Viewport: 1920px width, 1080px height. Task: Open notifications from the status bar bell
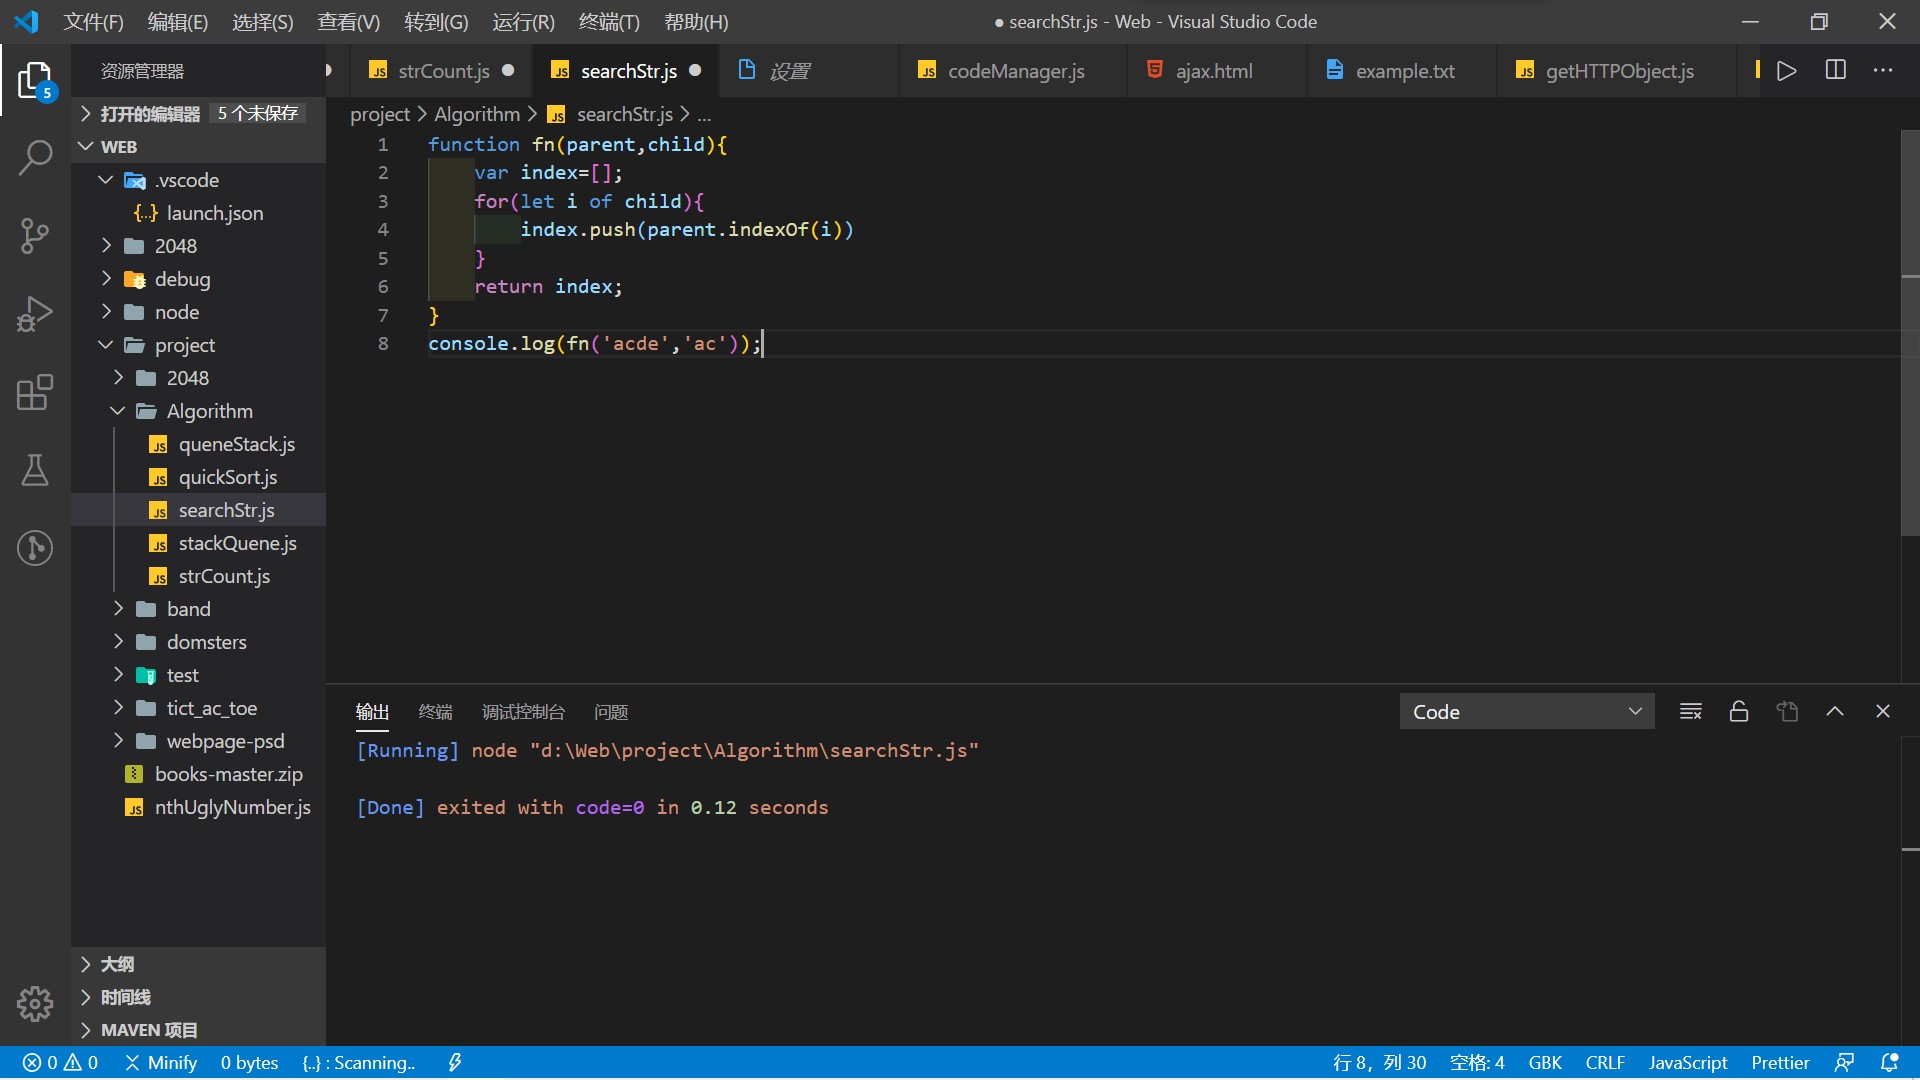(1891, 1062)
